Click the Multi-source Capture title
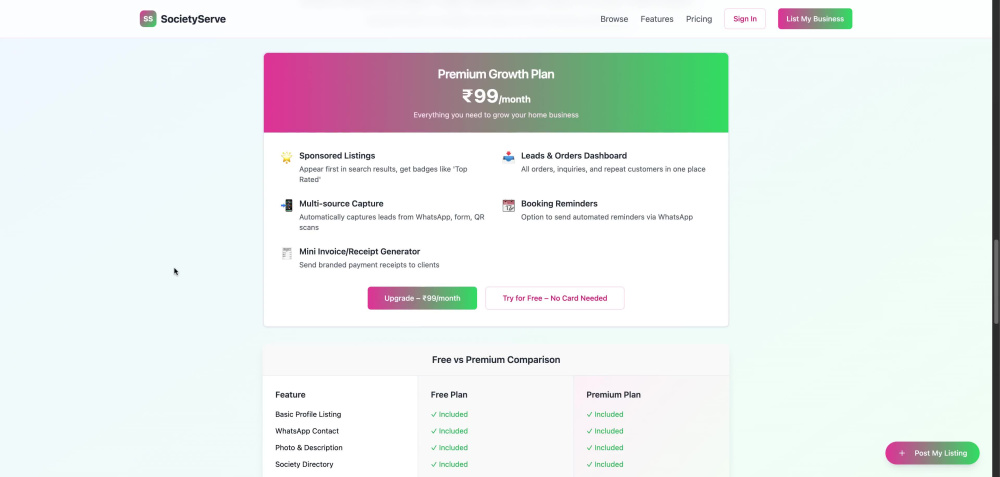Viewport: 1000px width, 477px height. pyautogui.click(x=341, y=203)
